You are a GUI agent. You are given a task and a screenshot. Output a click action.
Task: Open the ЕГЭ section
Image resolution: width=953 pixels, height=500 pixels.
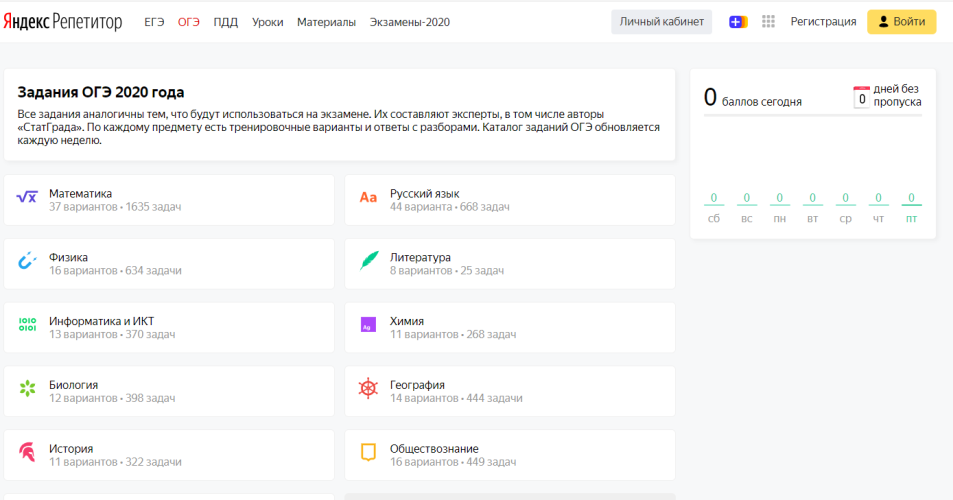(154, 22)
